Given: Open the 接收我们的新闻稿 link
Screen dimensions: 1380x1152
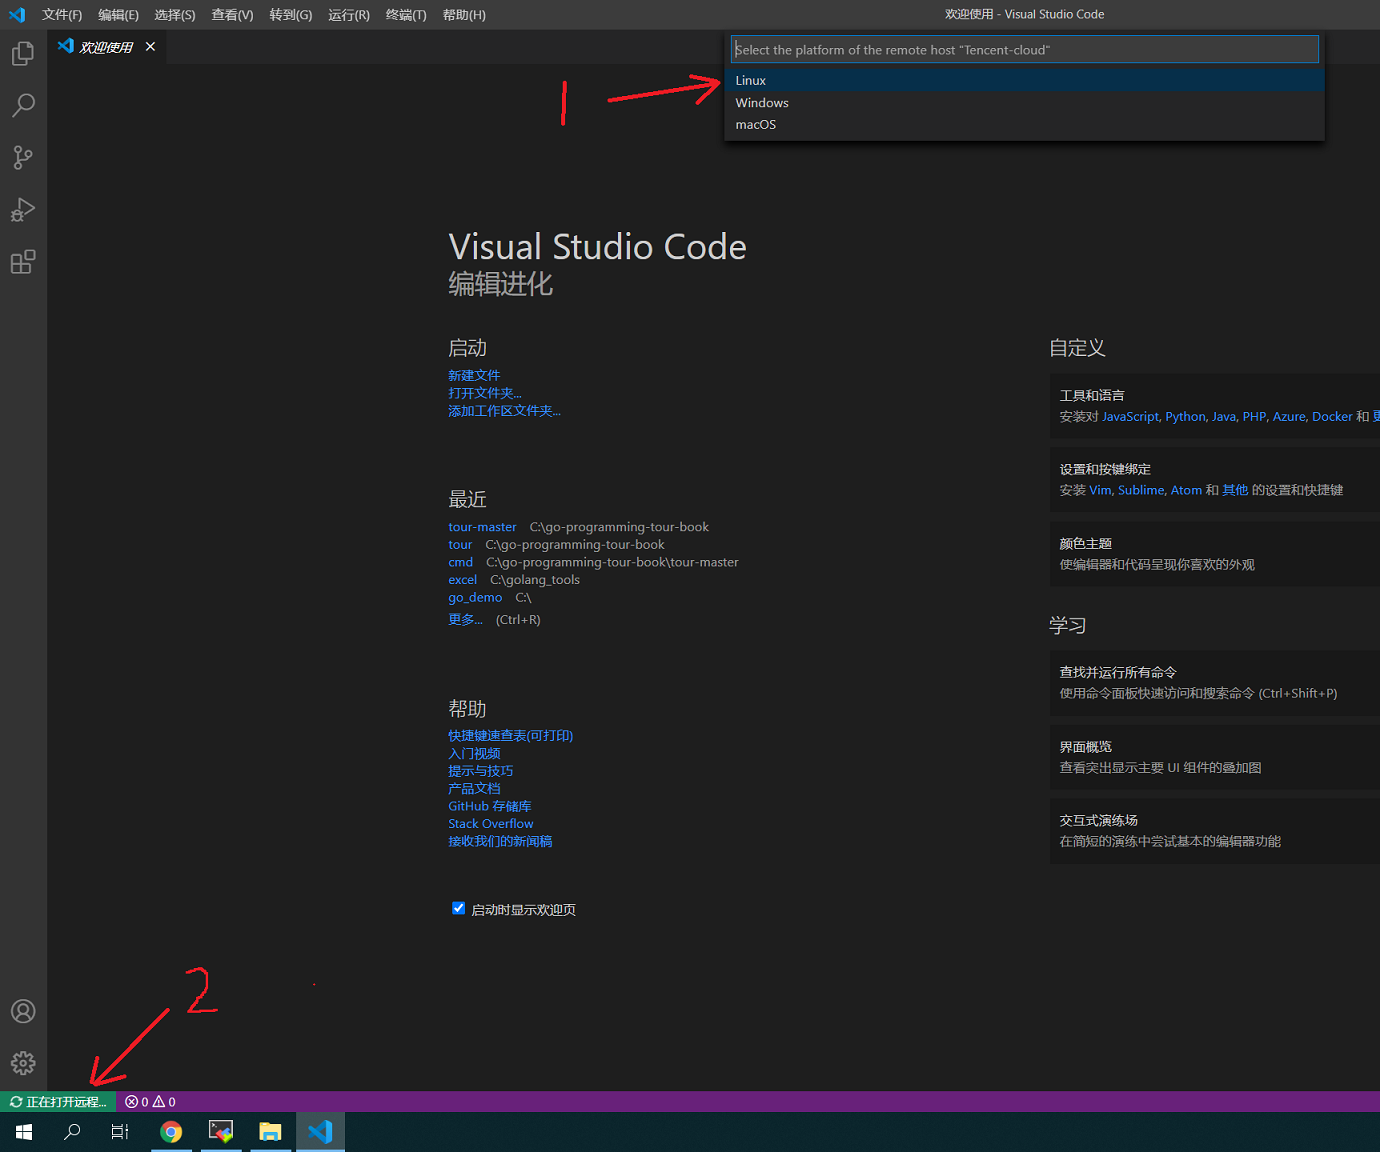Looking at the screenshot, I should pos(500,842).
